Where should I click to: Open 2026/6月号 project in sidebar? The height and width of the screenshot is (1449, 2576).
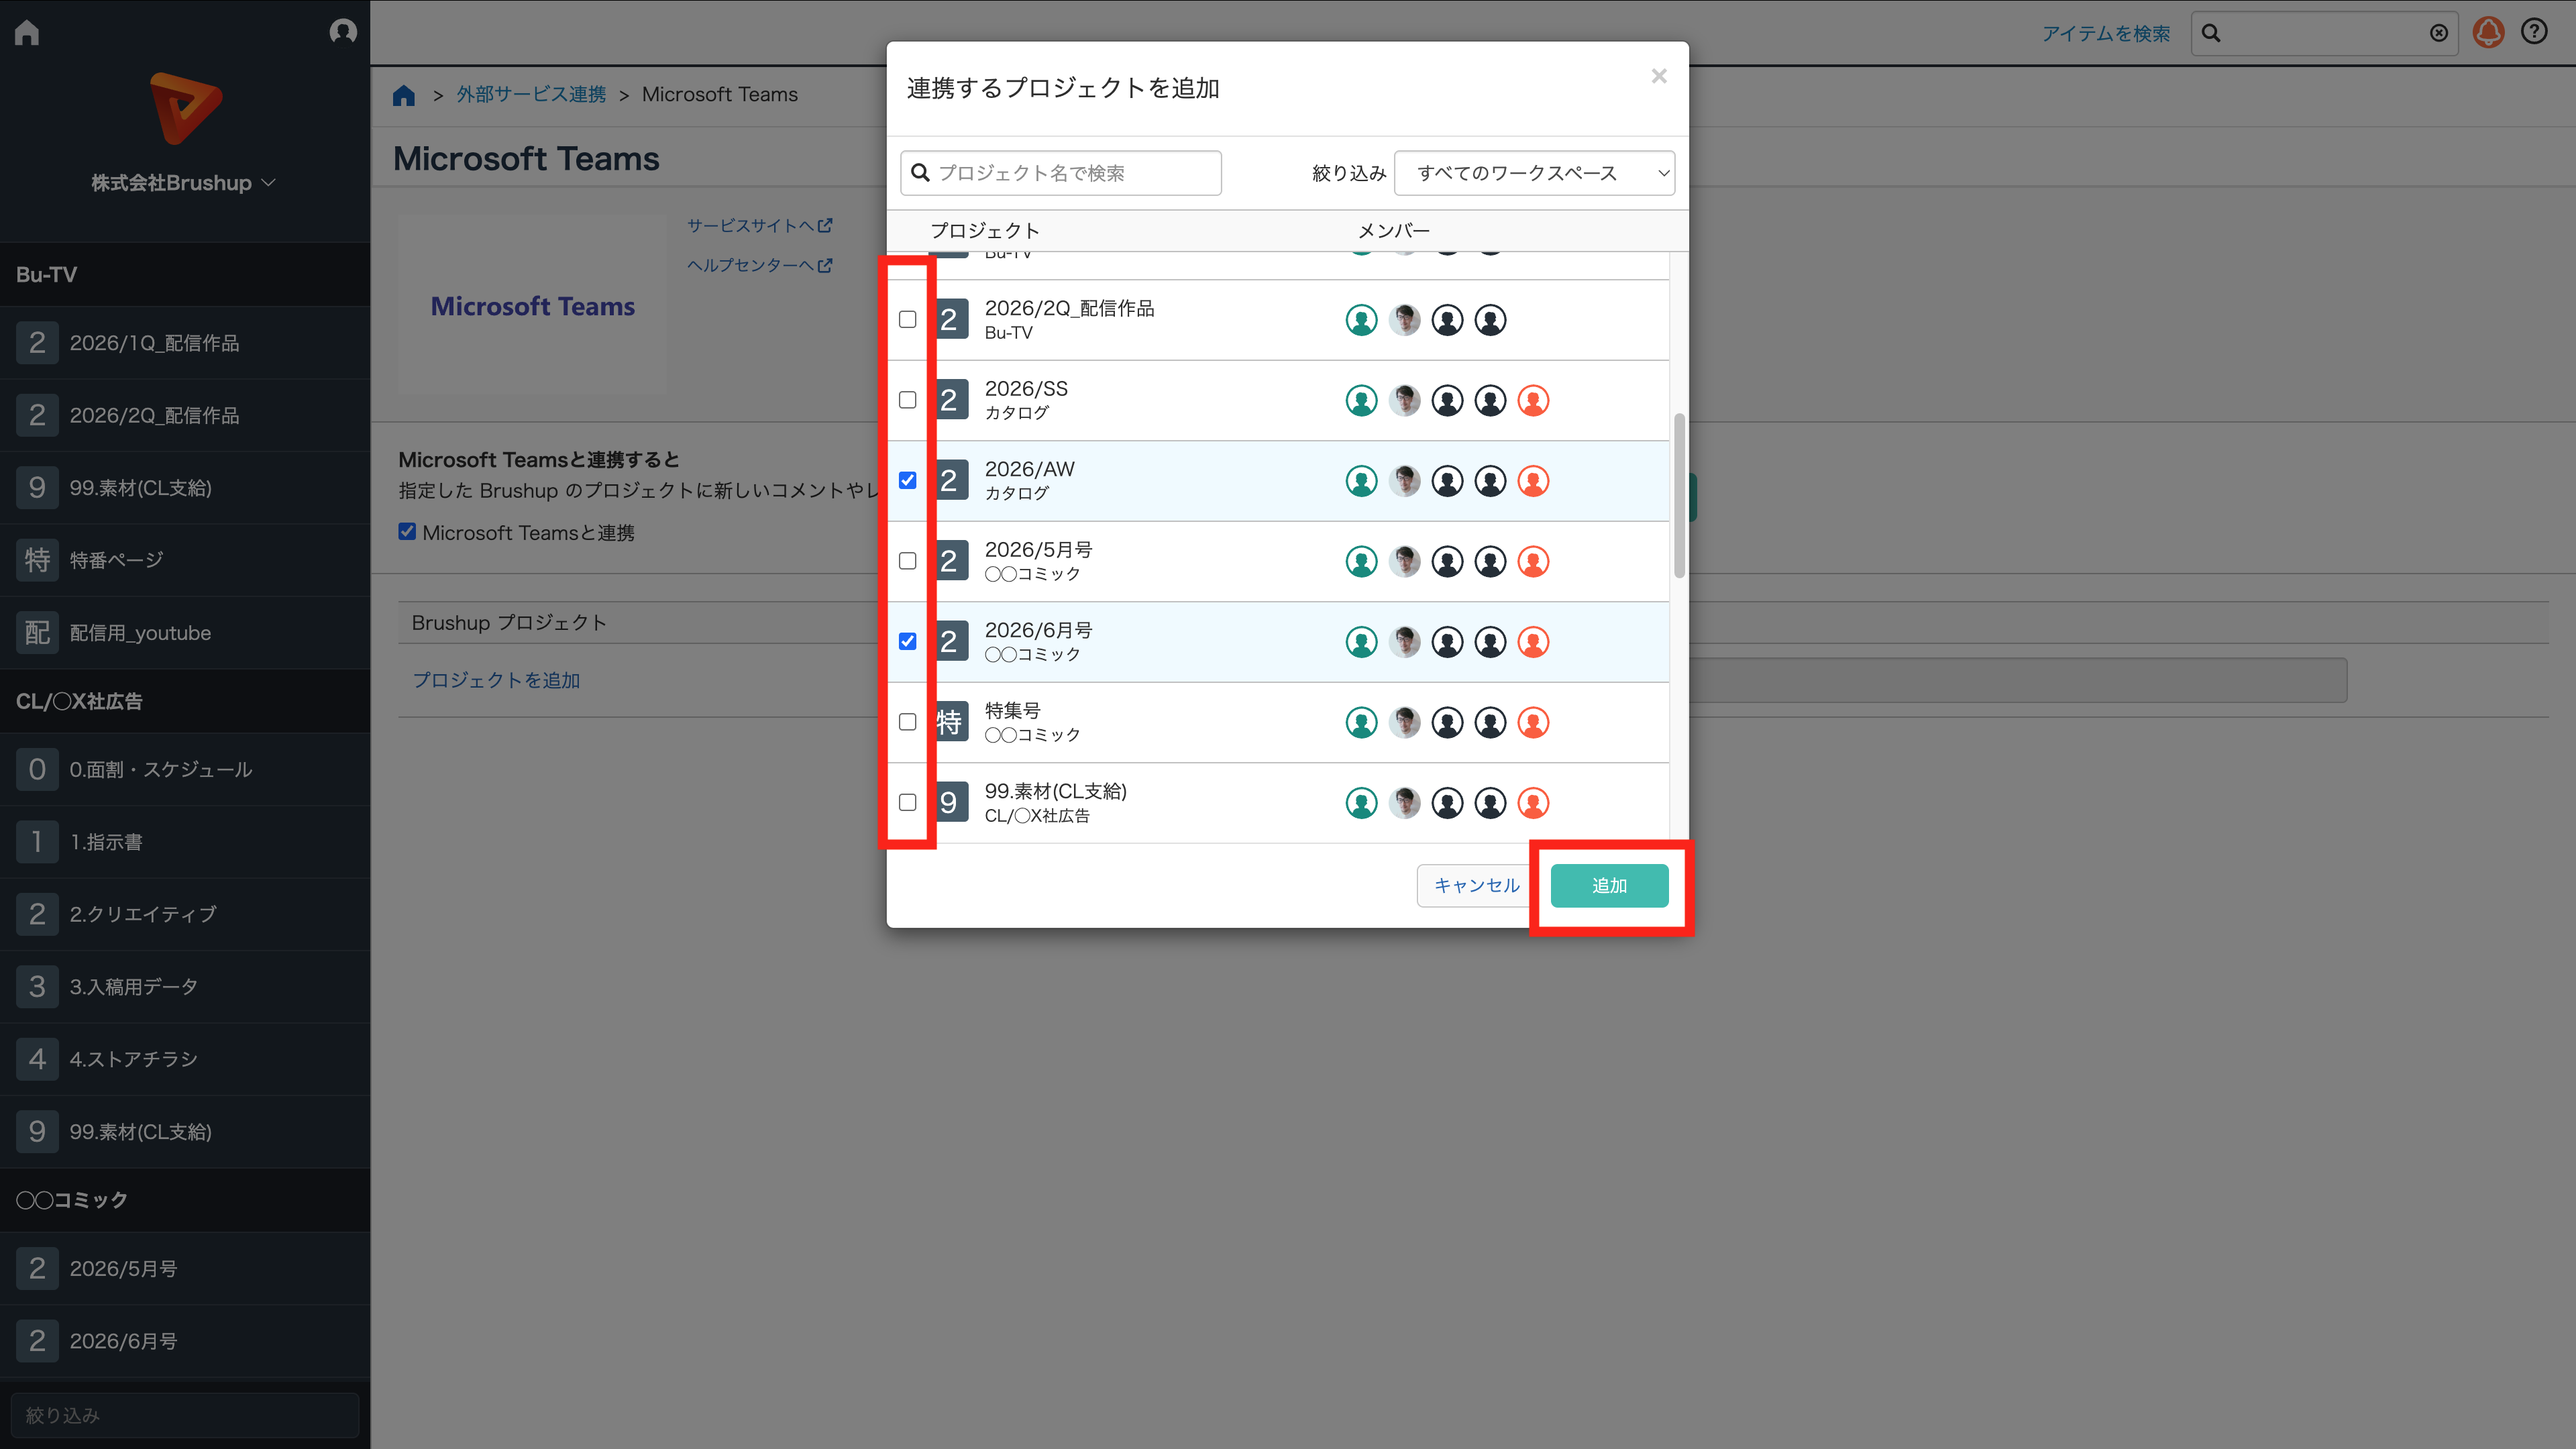point(185,1341)
